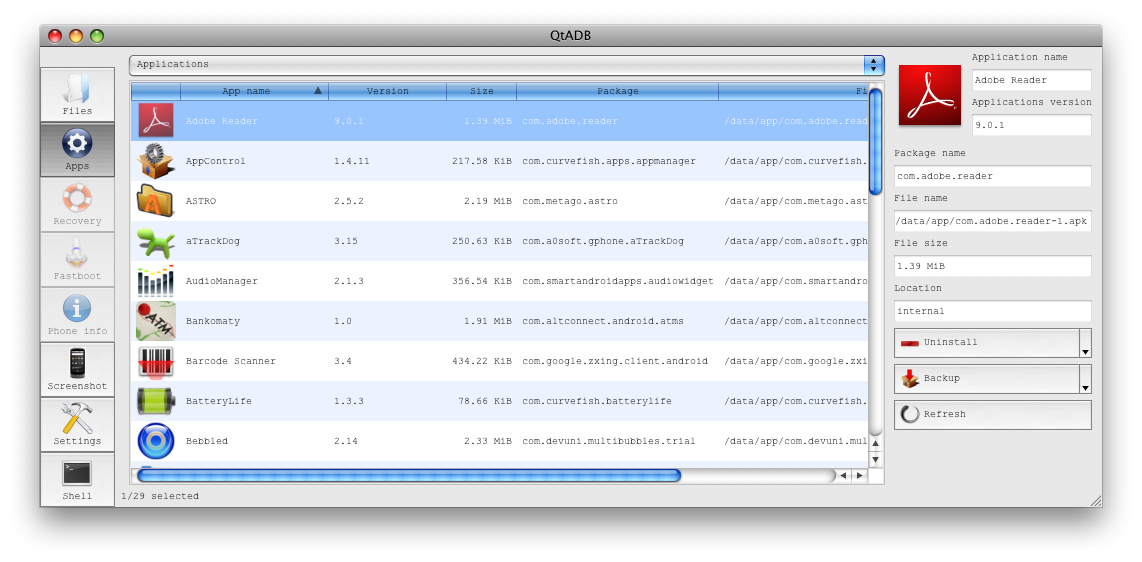1142x562 pixels.
Task: Click the scroll left arrow
Action: tap(843, 475)
